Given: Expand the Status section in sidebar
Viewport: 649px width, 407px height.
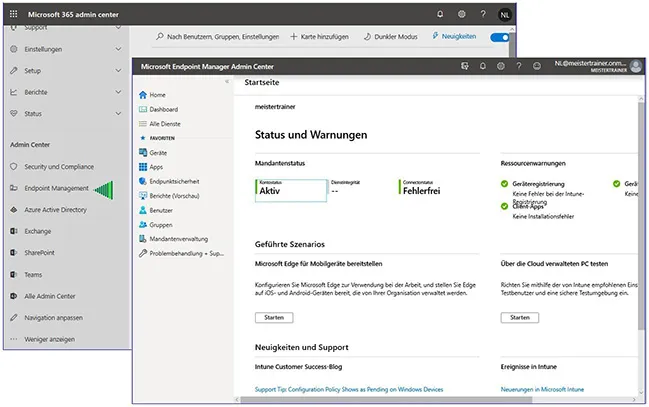Looking at the screenshot, I should [x=119, y=114].
